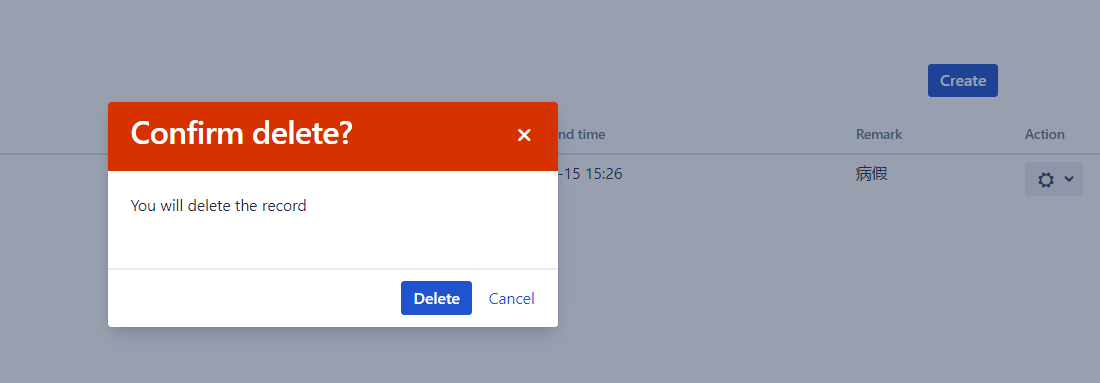Image resolution: width=1100 pixels, height=383 pixels.
Task: Click "You will delete the record" message
Action: (x=218, y=206)
